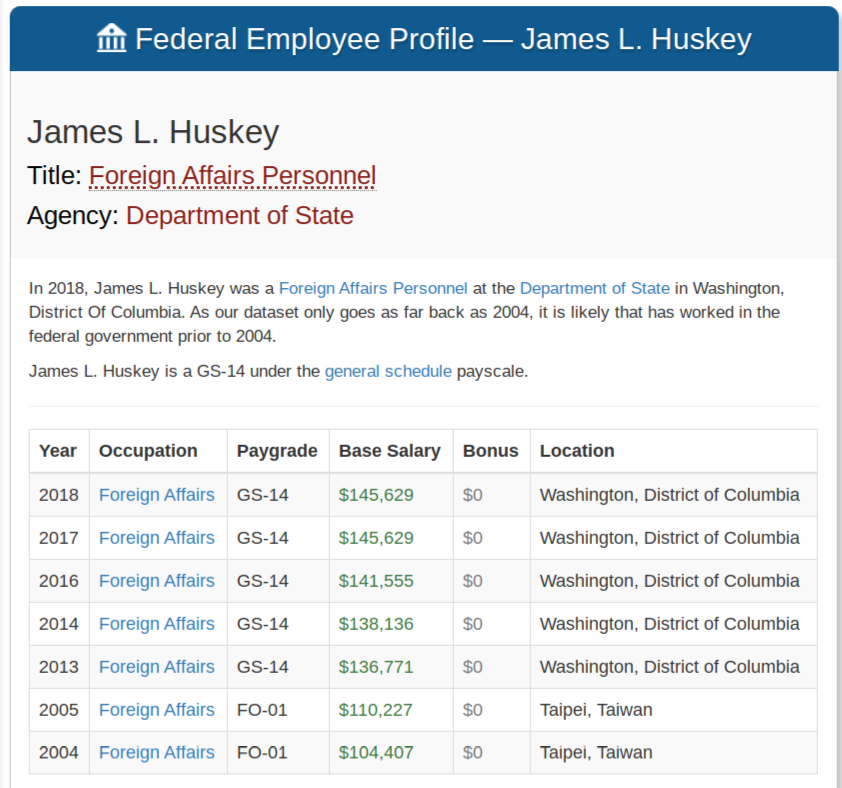Select the 2018 year cell

[59, 495]
